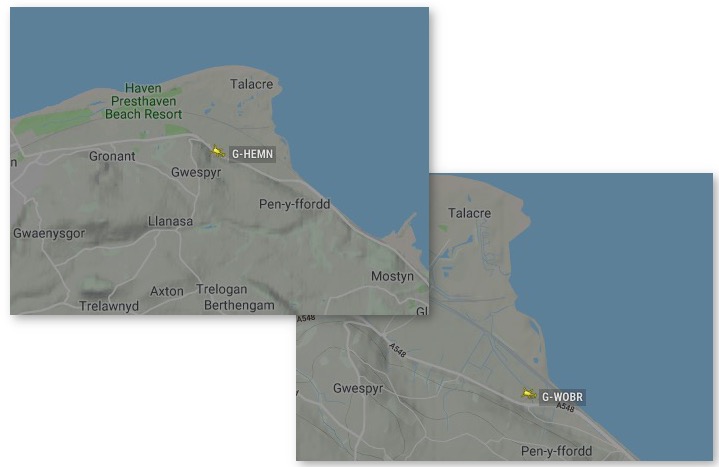
Task: Select the G-HEMN callsign label
Action: pyautogui.click(x=252, y=154)
